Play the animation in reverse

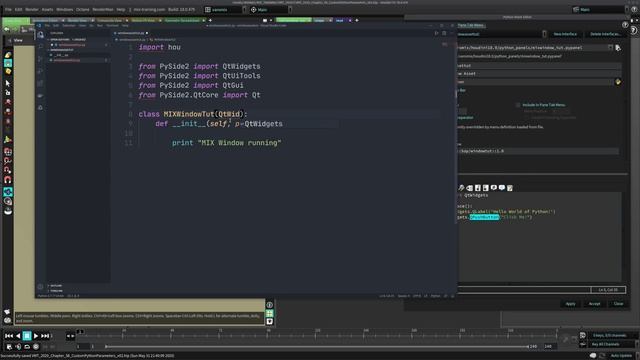[x=18, y=336]
